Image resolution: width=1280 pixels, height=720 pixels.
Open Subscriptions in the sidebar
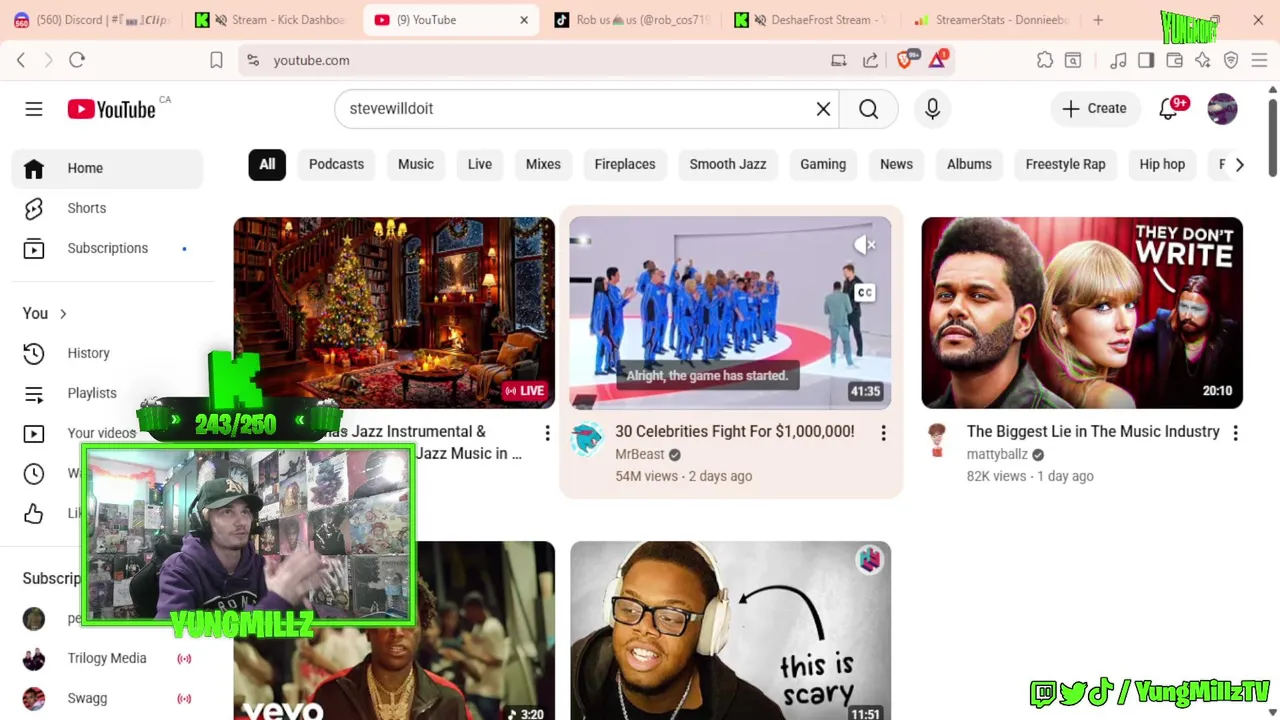(x=108, y=248)
